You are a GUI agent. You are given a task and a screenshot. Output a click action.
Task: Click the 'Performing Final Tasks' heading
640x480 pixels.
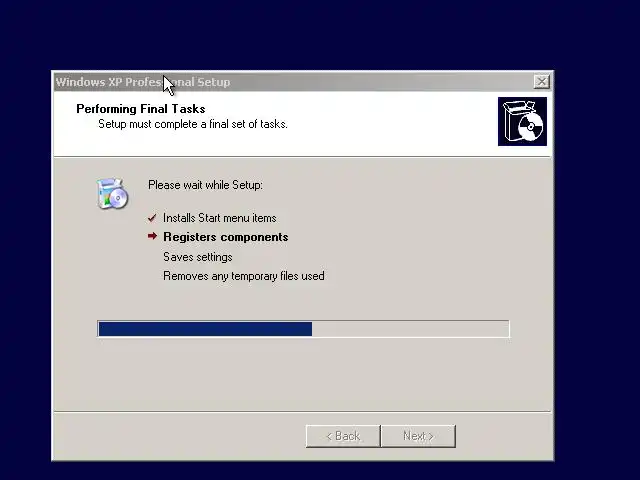[141, 109]
